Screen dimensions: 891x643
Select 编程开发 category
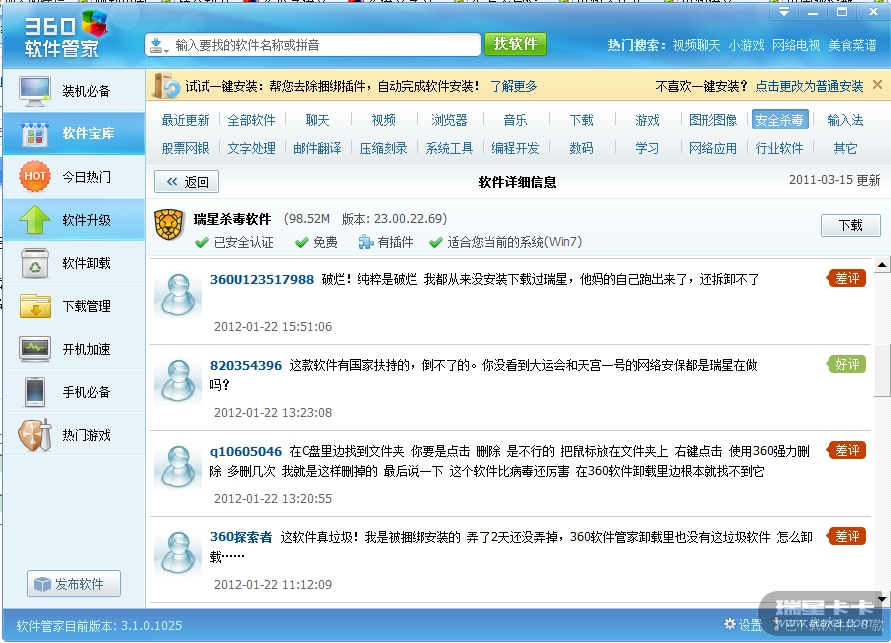[x=515, y=148]
